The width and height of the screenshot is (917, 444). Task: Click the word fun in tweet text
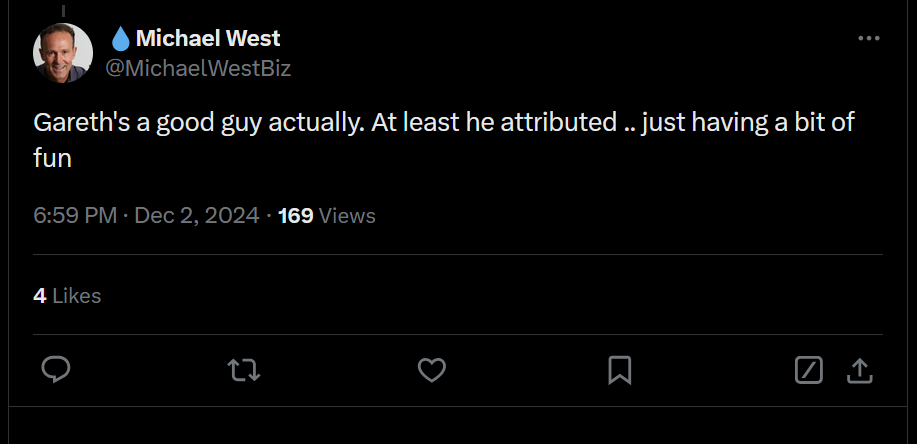point(52,158)
